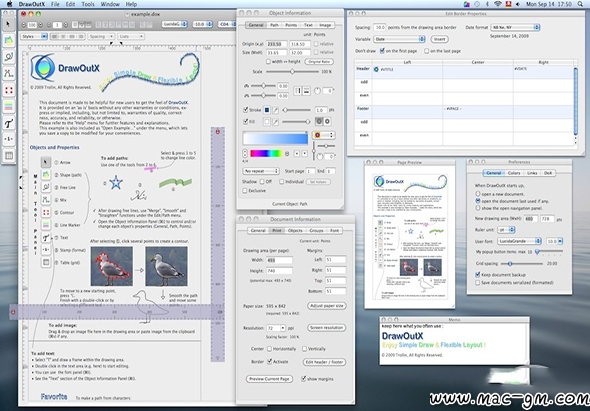Click the Bluetooth icon in the menu bar
The height and width of the screenshot is (411, 590).
(487, 4)
